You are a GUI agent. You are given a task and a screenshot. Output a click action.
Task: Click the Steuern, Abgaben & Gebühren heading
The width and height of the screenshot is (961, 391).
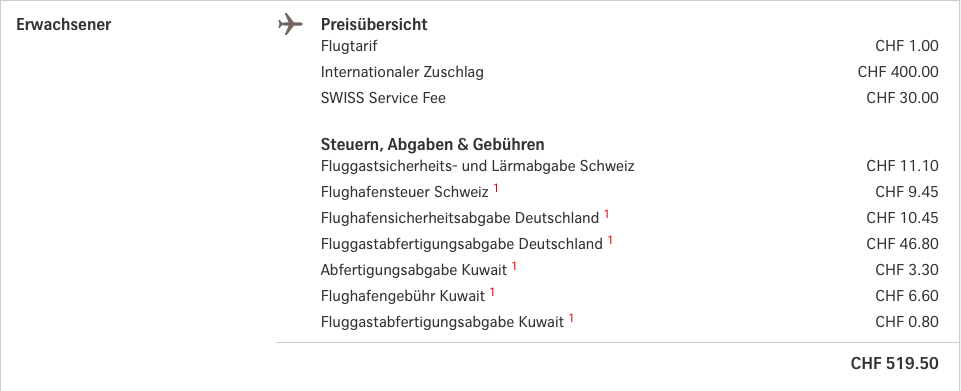pyautogui.click(x=433, y=145)
